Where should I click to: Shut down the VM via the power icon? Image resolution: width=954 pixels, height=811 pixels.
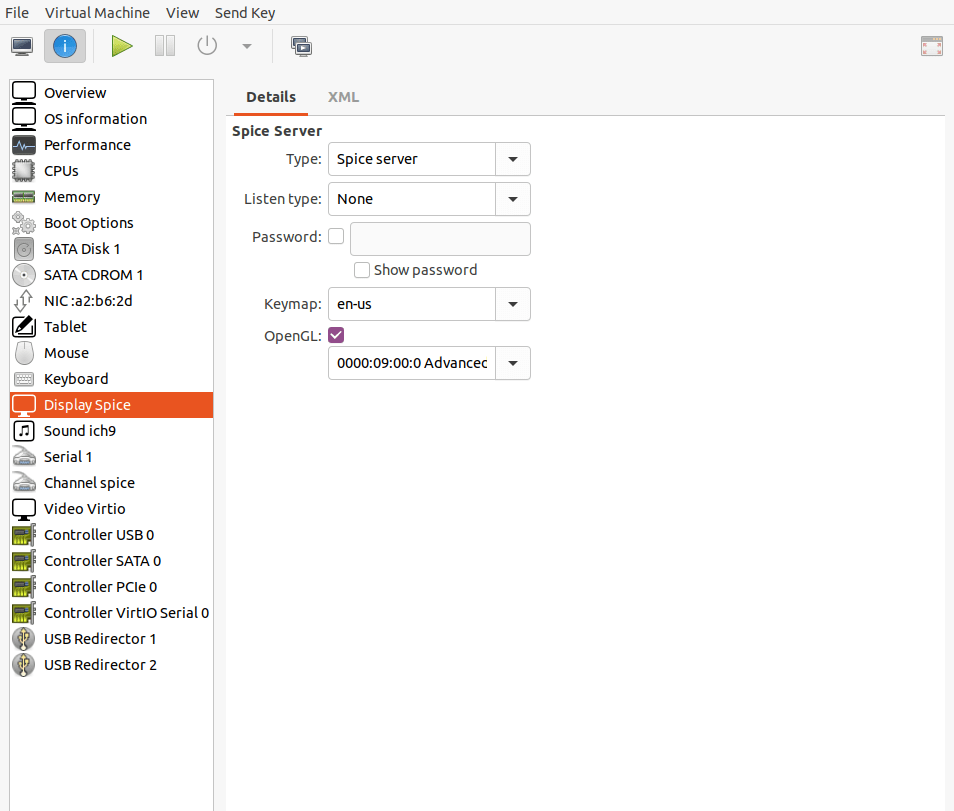click(x=206, y=45)
